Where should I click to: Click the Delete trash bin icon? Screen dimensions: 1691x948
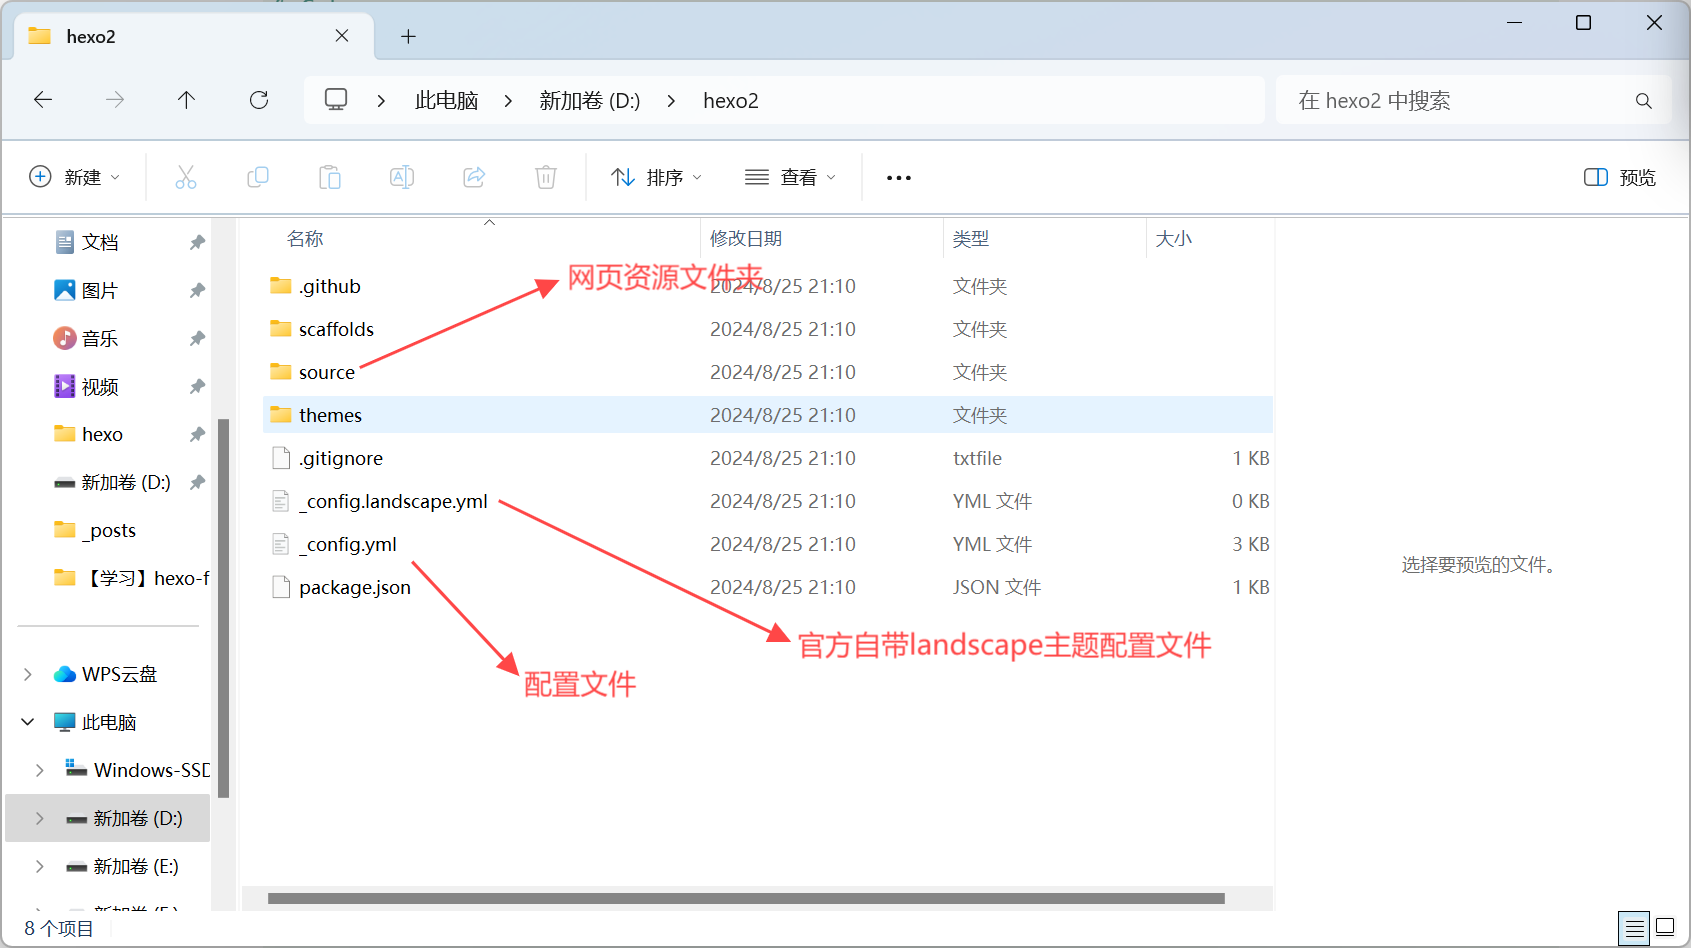point(546,177)
